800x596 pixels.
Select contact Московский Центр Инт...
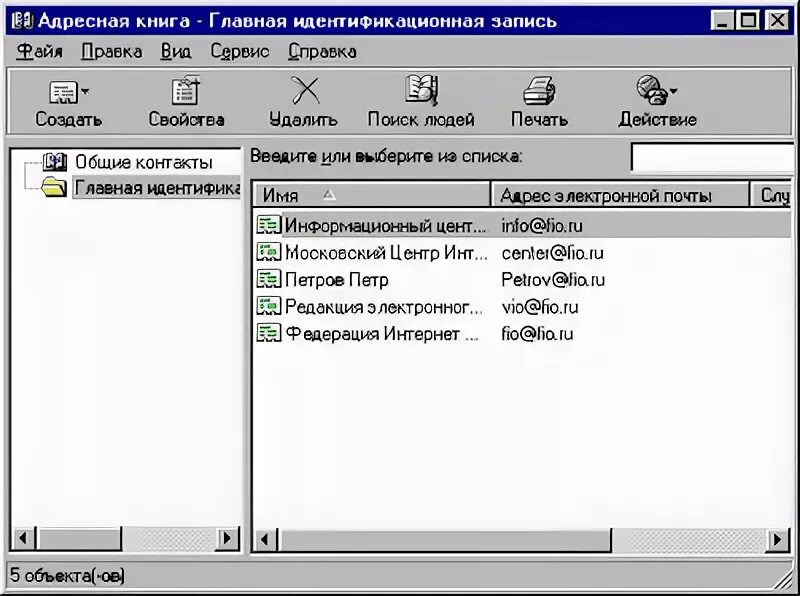(x=386, y=253)
